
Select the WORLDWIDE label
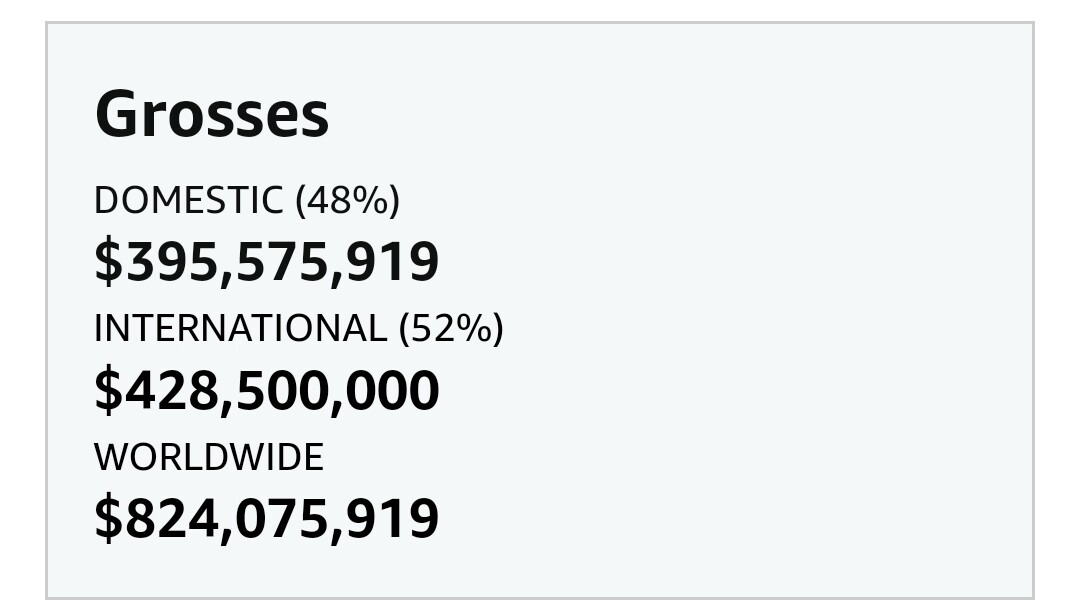pos(209,458)
